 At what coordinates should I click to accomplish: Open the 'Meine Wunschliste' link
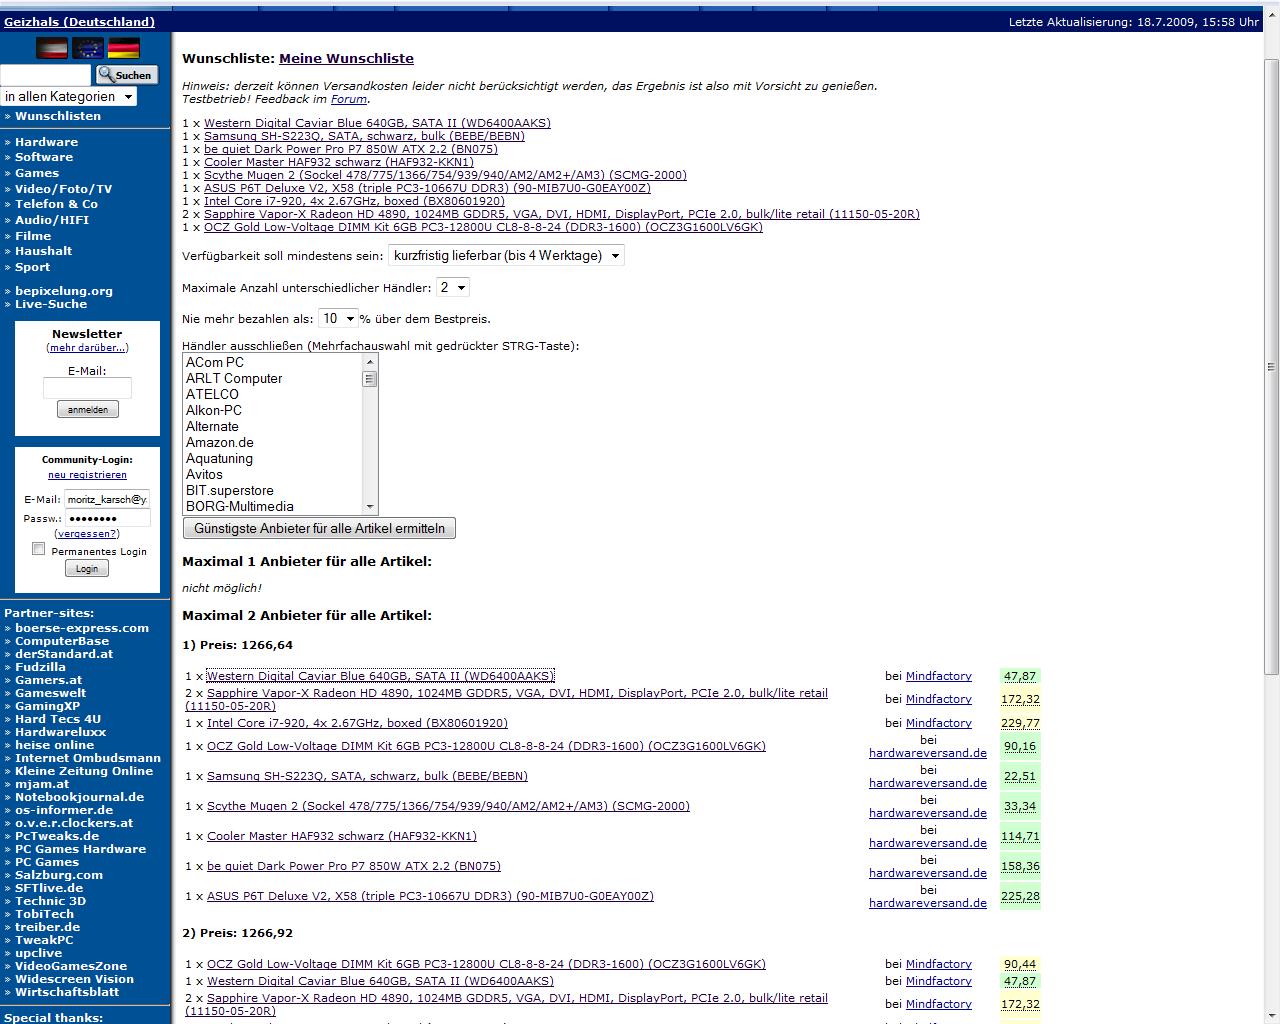tap(346, 59)
